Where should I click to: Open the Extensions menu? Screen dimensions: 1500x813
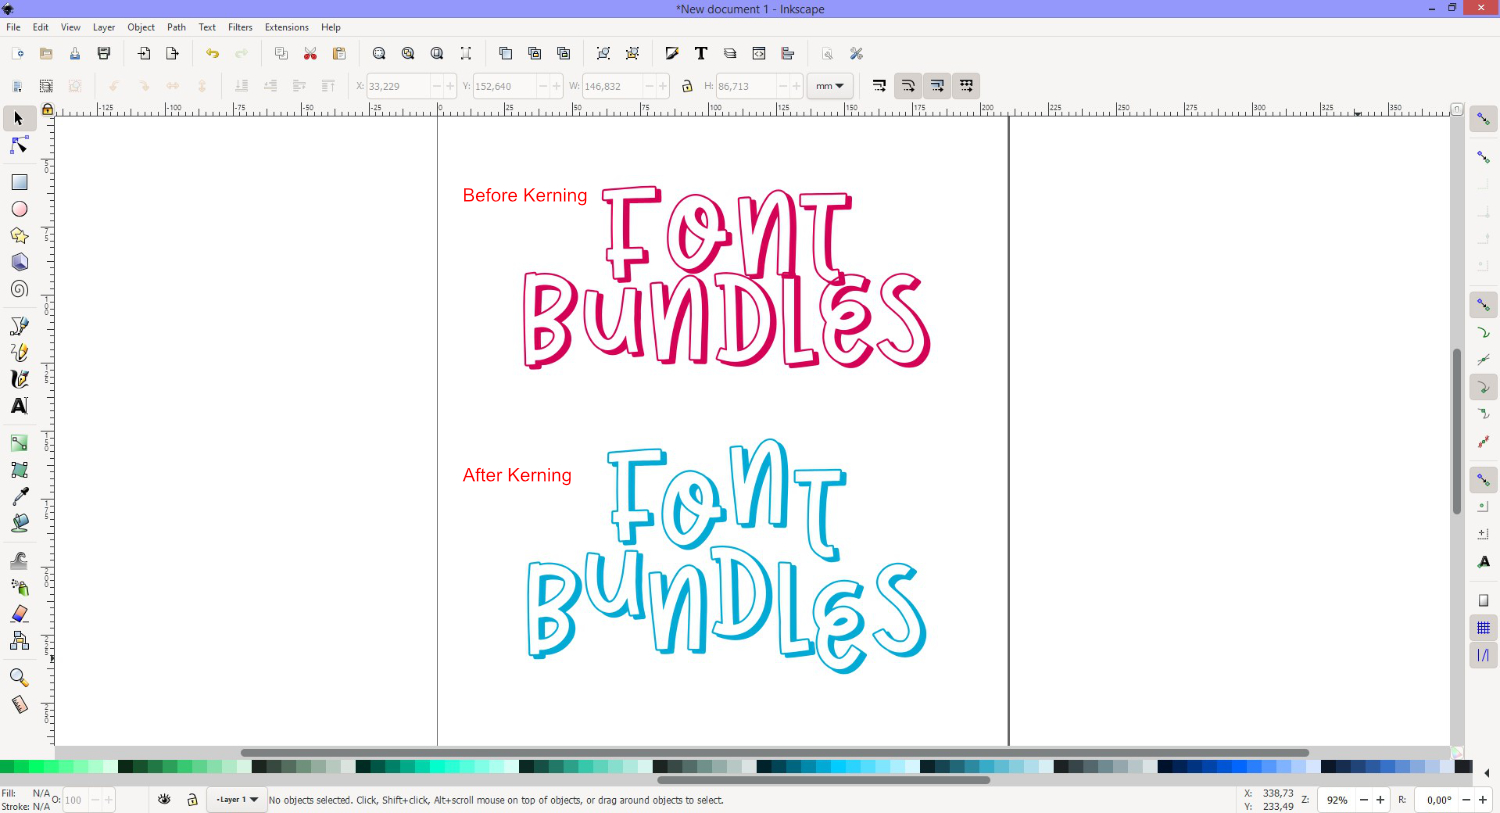(287, 27)
